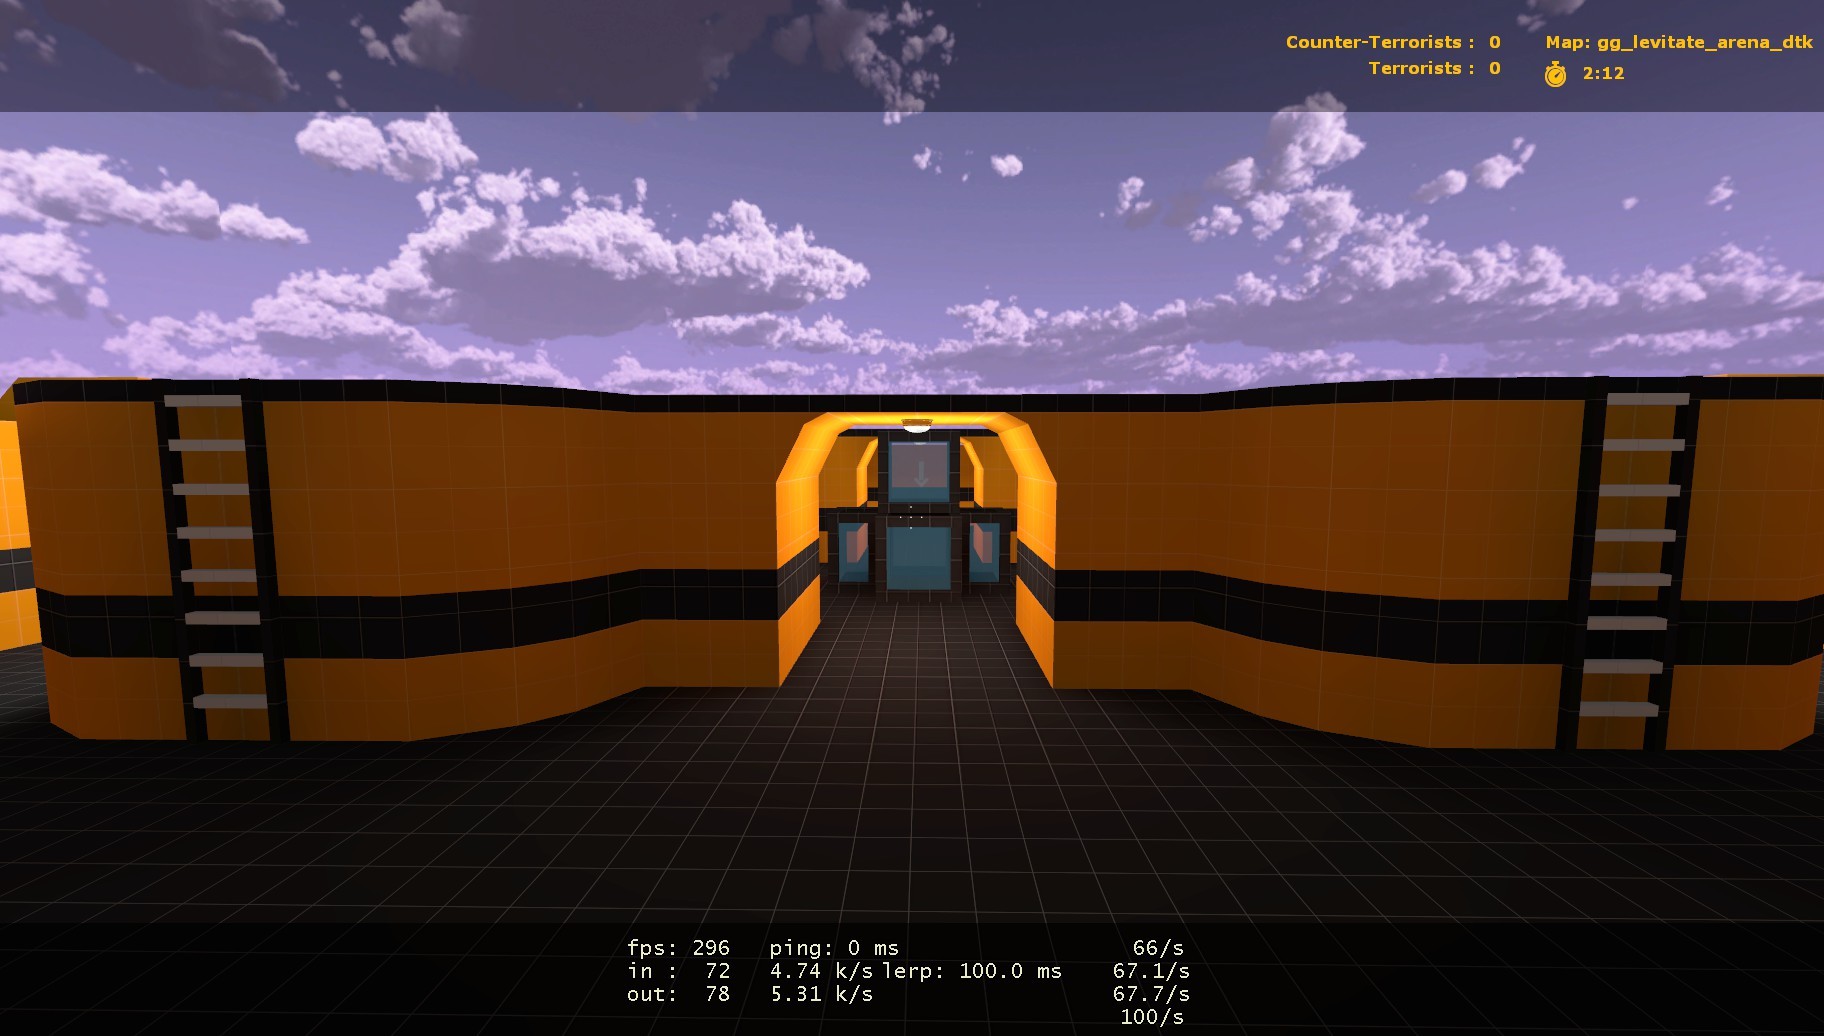Click the down arrow panel inside tunnel
Viewport: 1824px width, 1036px height.
tap(920, 471)
